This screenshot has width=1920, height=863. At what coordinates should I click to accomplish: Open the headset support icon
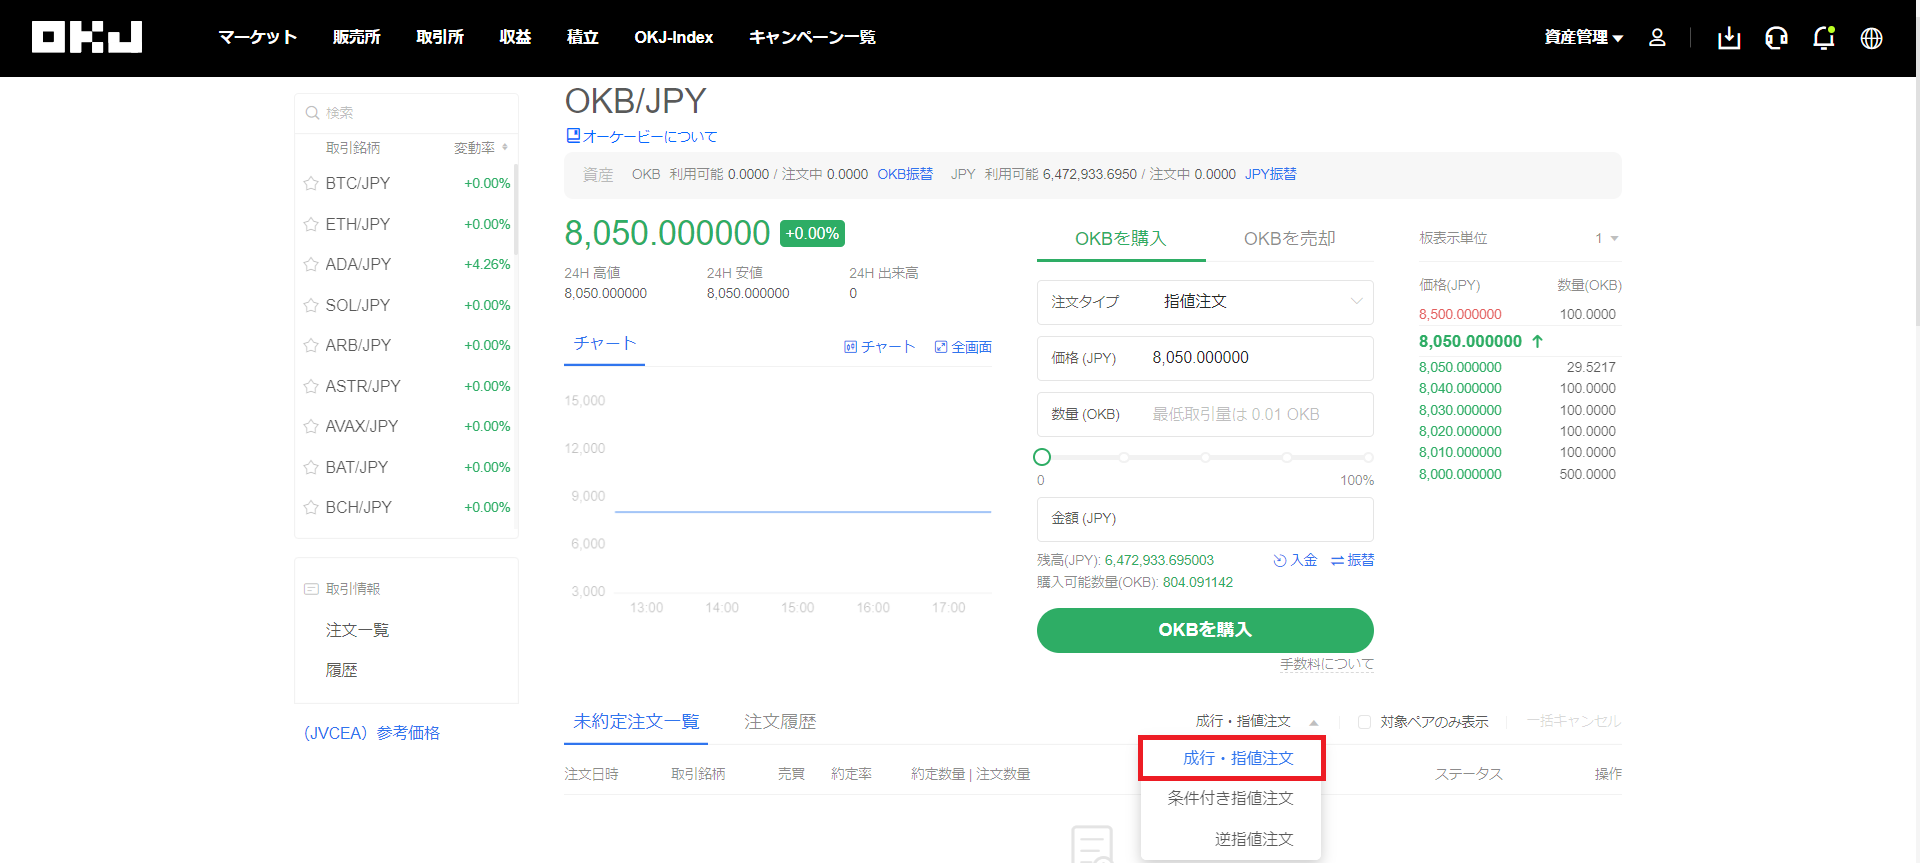[1776, 38]
